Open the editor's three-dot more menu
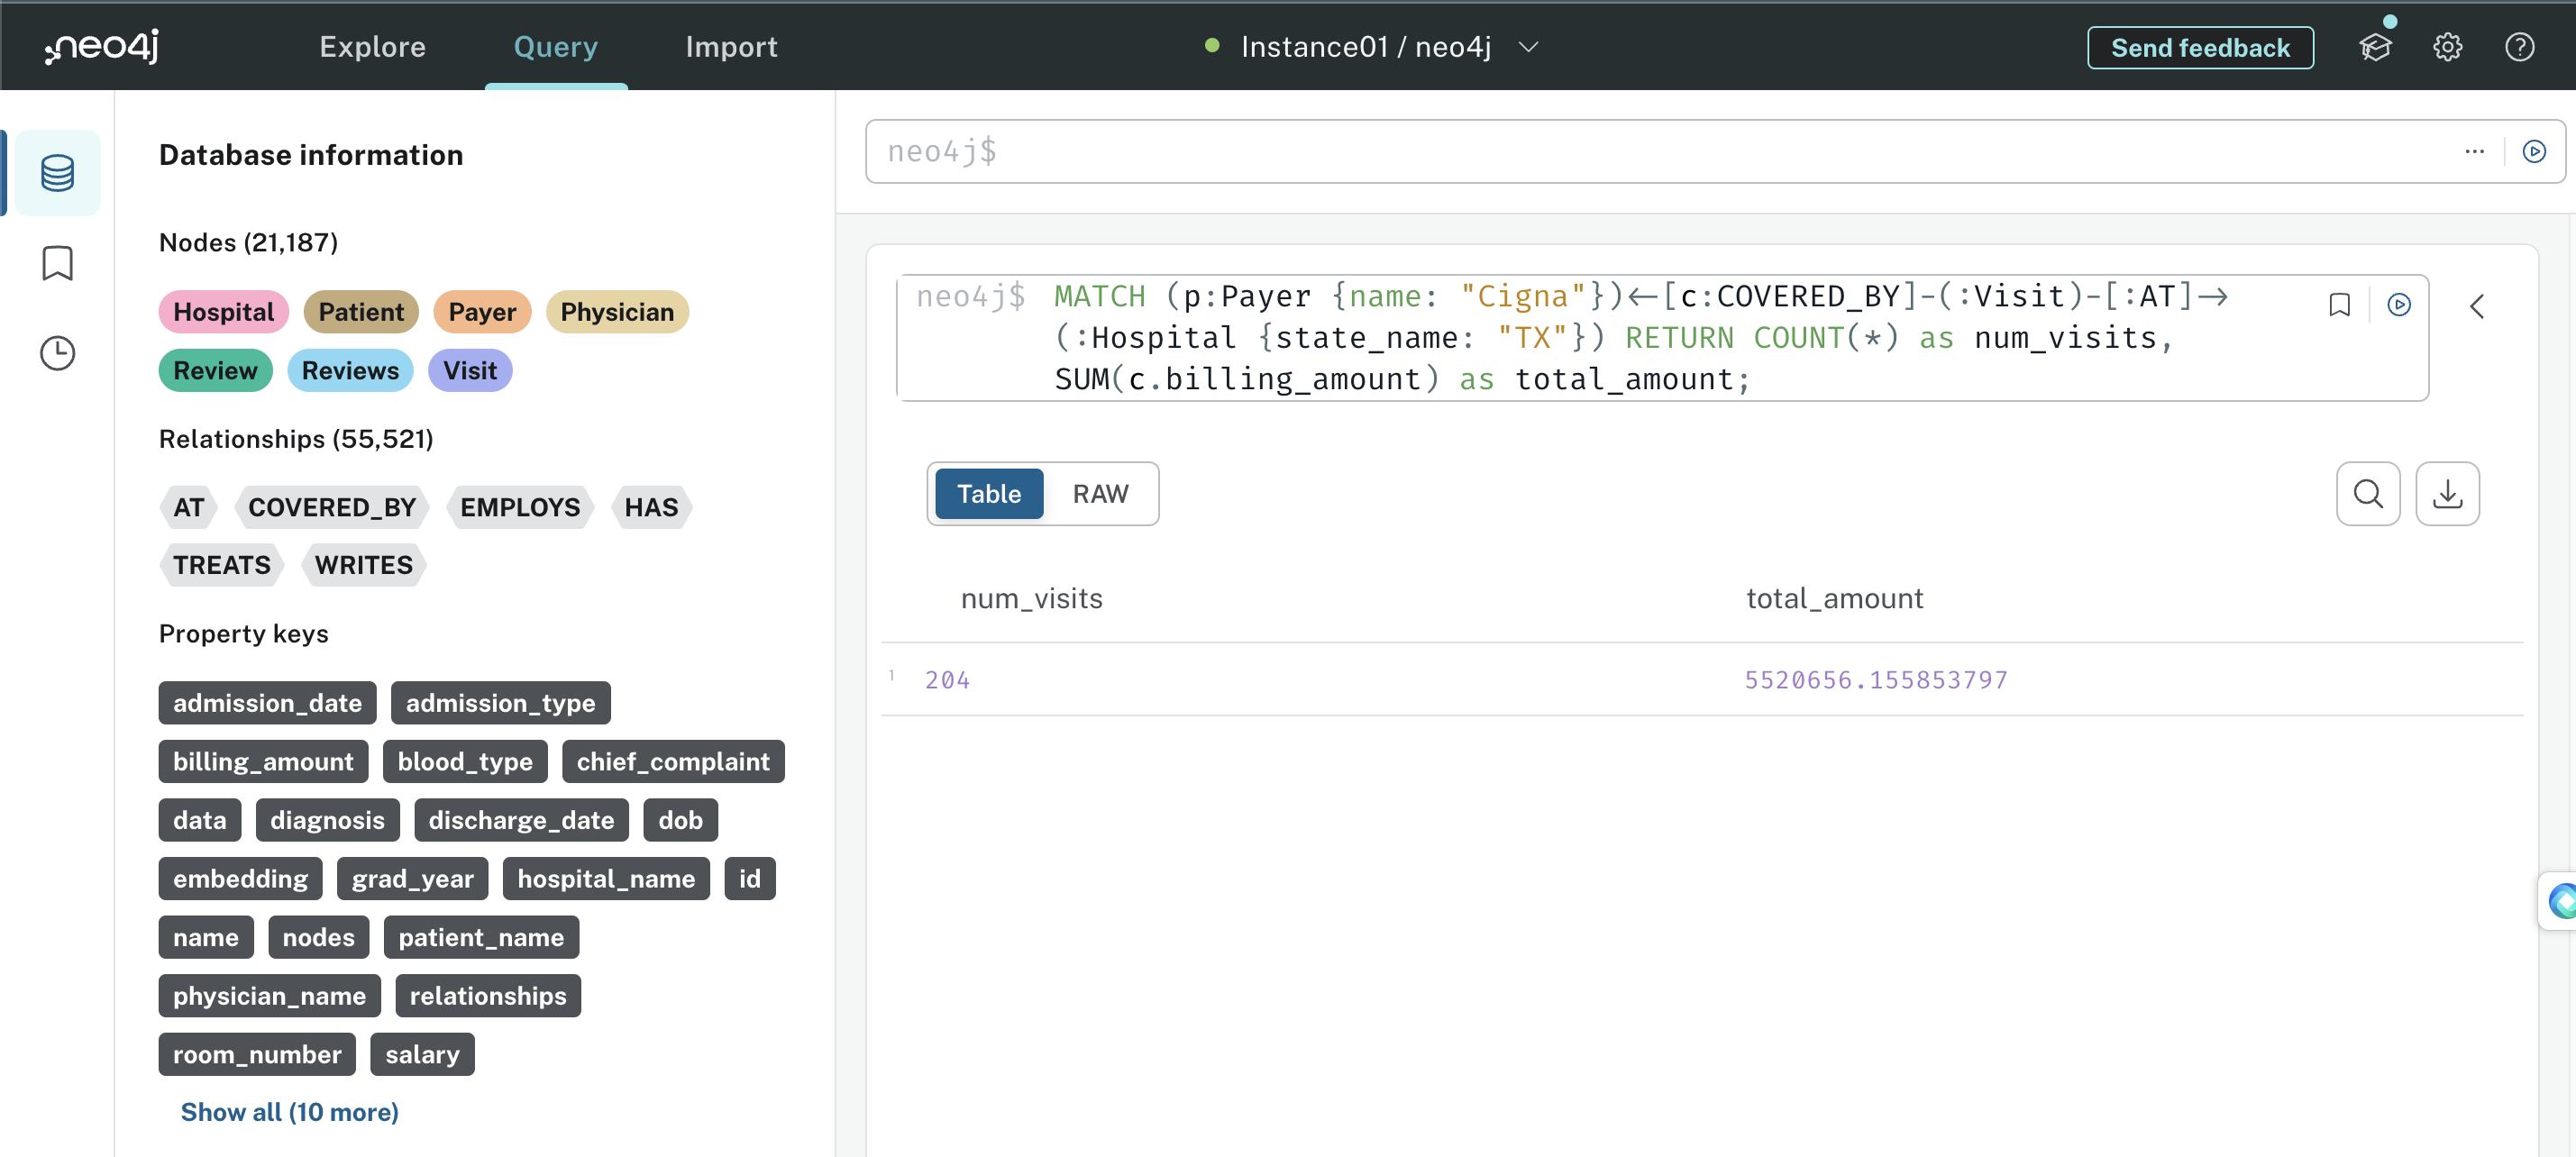 (2474, 151)
